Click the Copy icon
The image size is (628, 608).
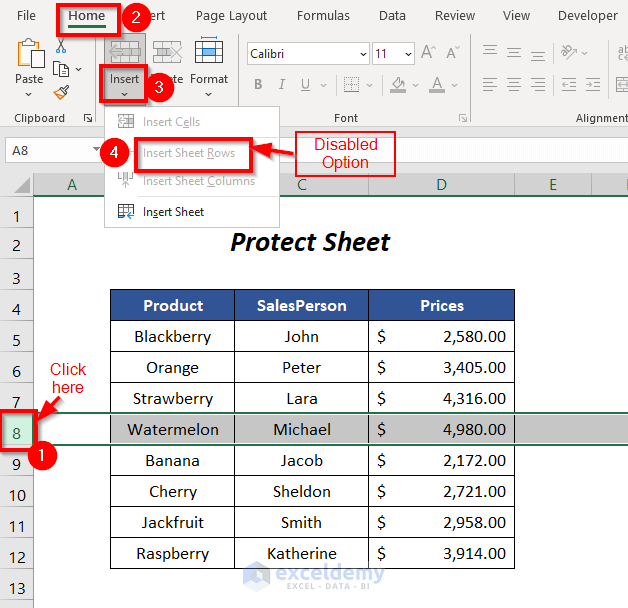(x=61, y=69)
